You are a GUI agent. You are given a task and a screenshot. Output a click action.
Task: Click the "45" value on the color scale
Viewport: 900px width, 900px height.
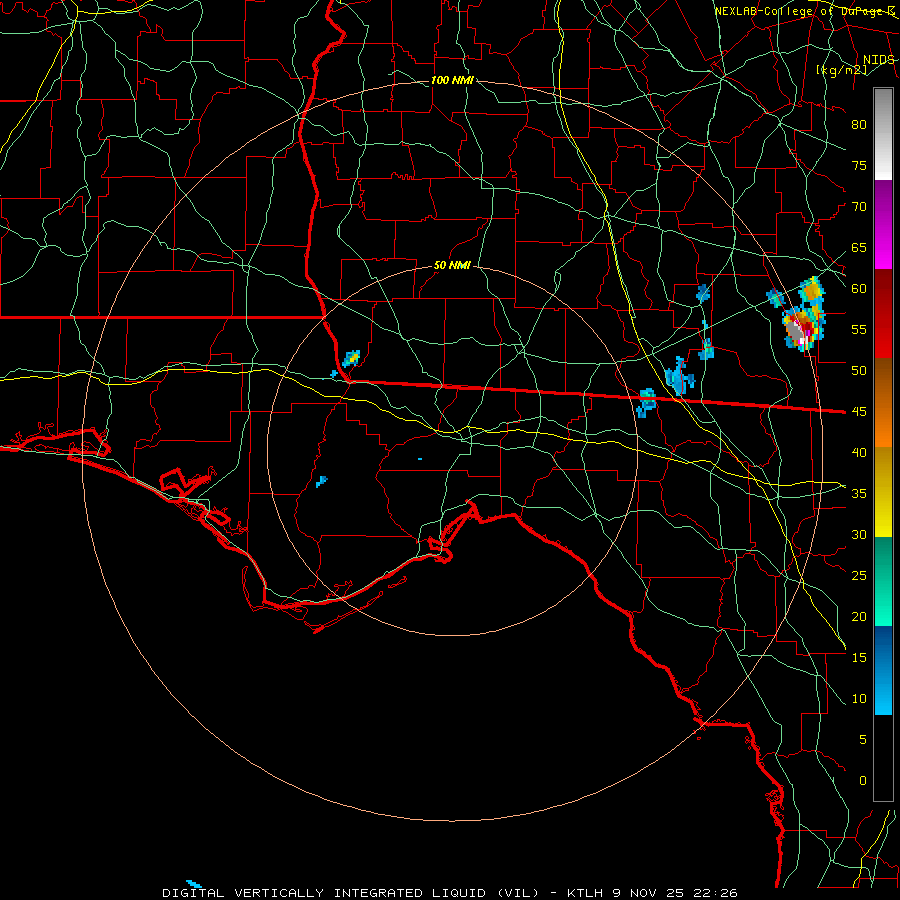point(859,412)
